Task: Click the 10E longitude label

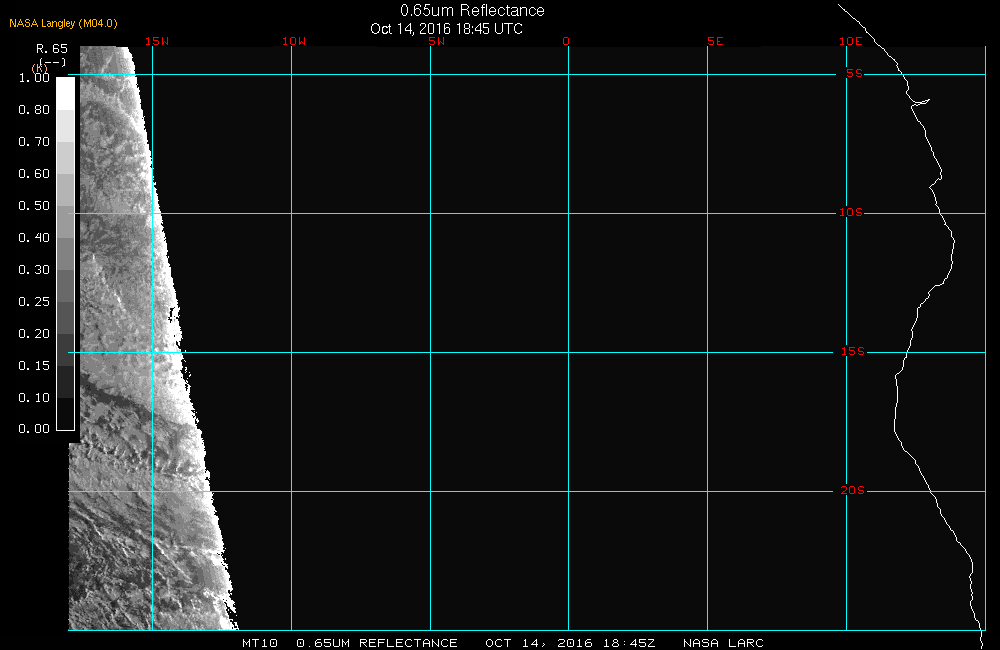Action: pos(850,41)
